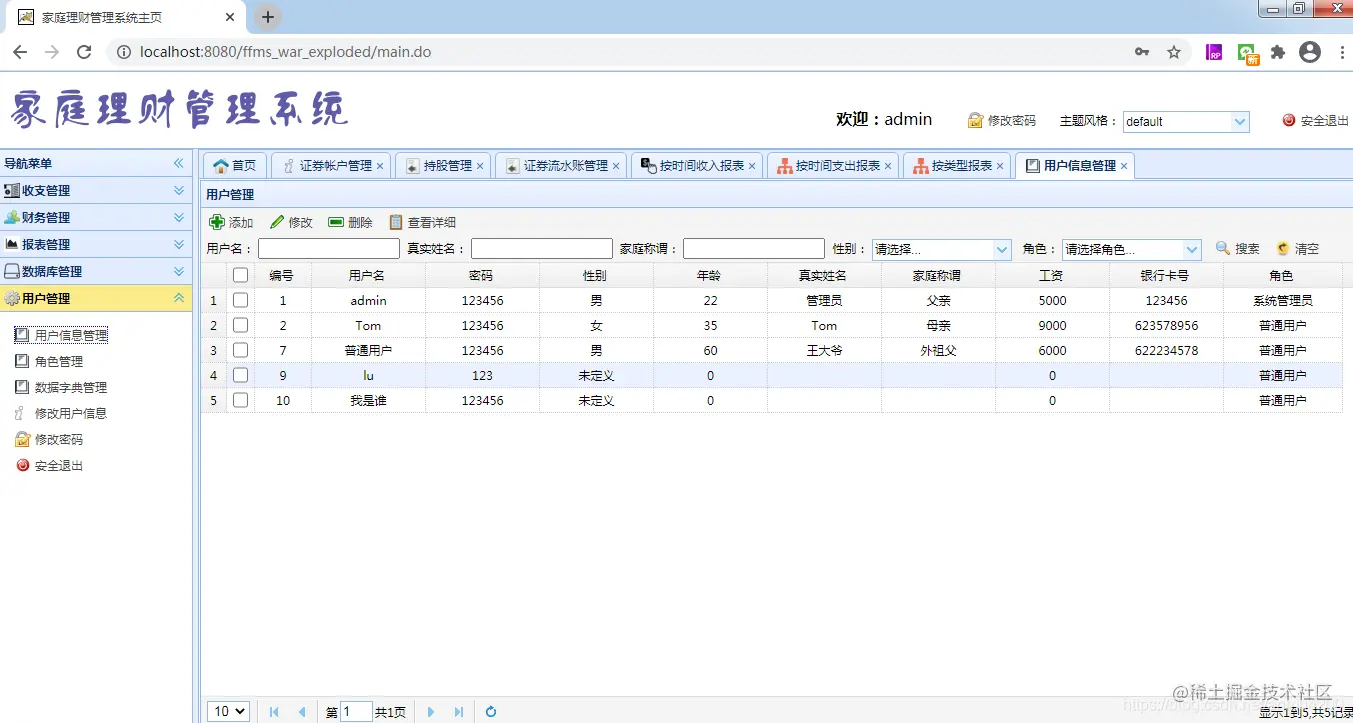Open the Chrome profile avatar icon
This screenshot has width=1353, height=723.
tap(1310, 52)
